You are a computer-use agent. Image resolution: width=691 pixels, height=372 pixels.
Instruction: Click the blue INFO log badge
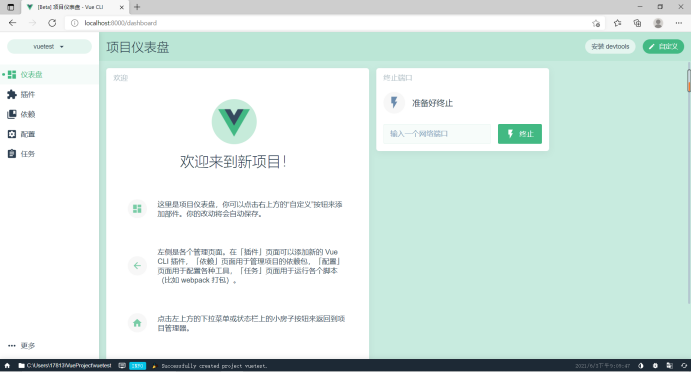[x=137, y=365]
